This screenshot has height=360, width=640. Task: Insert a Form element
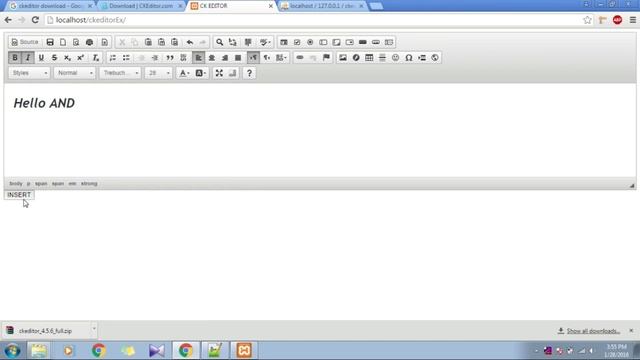pyautogui.click(x=284, y=42)
